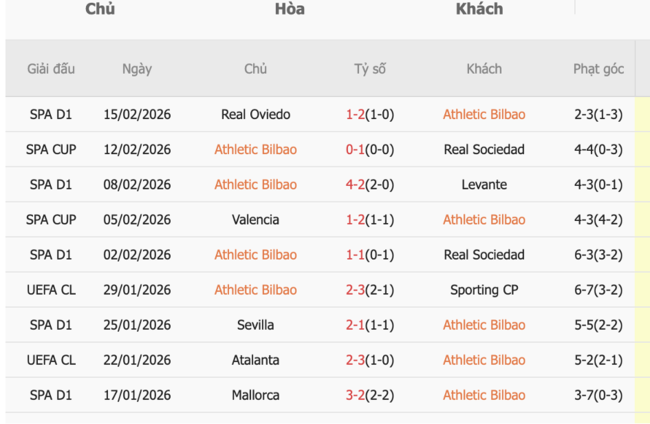Click the 3-2(2-2) score for Mallorca match

pyautogui.click(x=370, y=395)
